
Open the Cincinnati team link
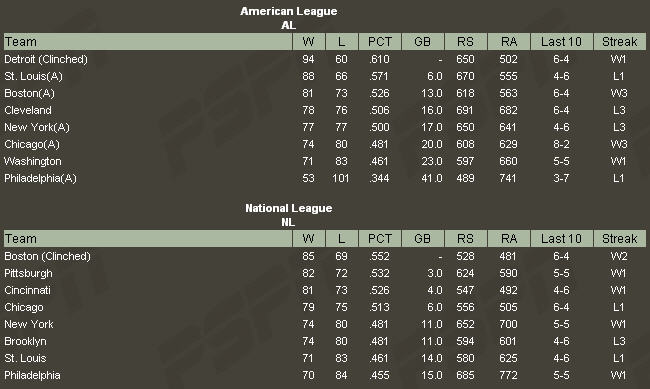(27, 290)
